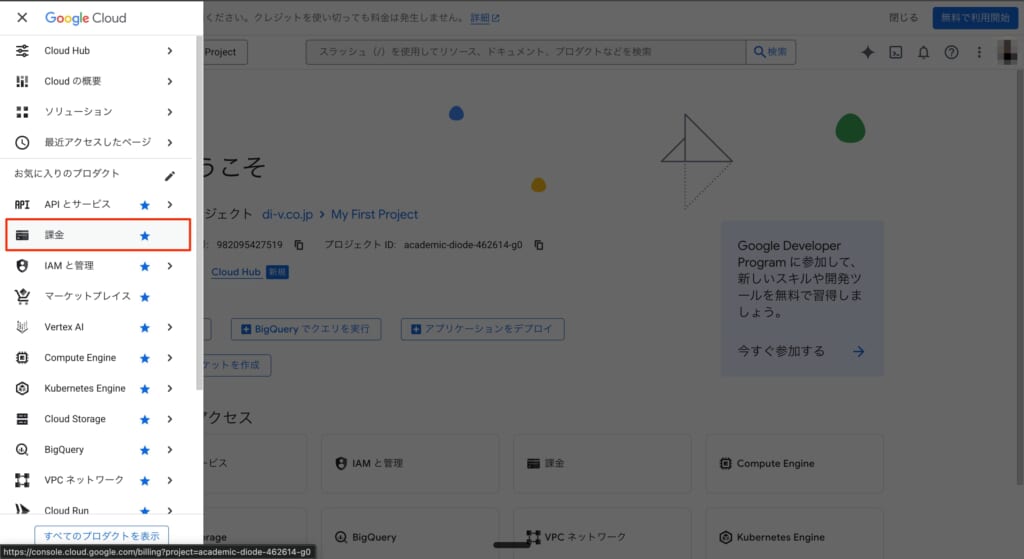
Task: Click the マーケットプレイス cart icon
Action: (x=22, y=296)
